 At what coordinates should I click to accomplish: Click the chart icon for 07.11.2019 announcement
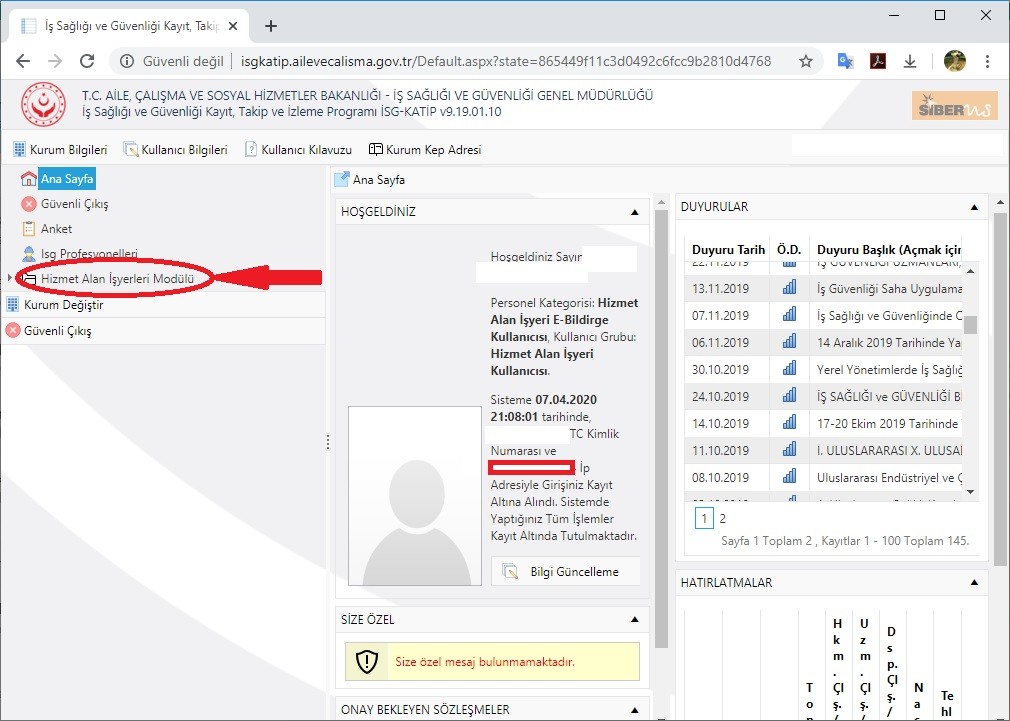(789, 314)
